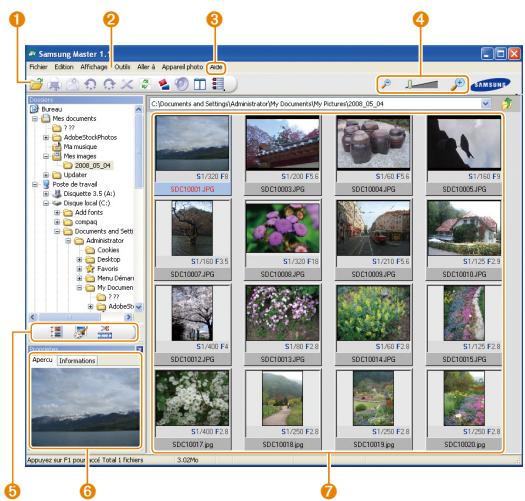Click the scissors cut icon in toolbar
Image resolution: width=525 pixels, height=501 pixels.
(127, 84)
